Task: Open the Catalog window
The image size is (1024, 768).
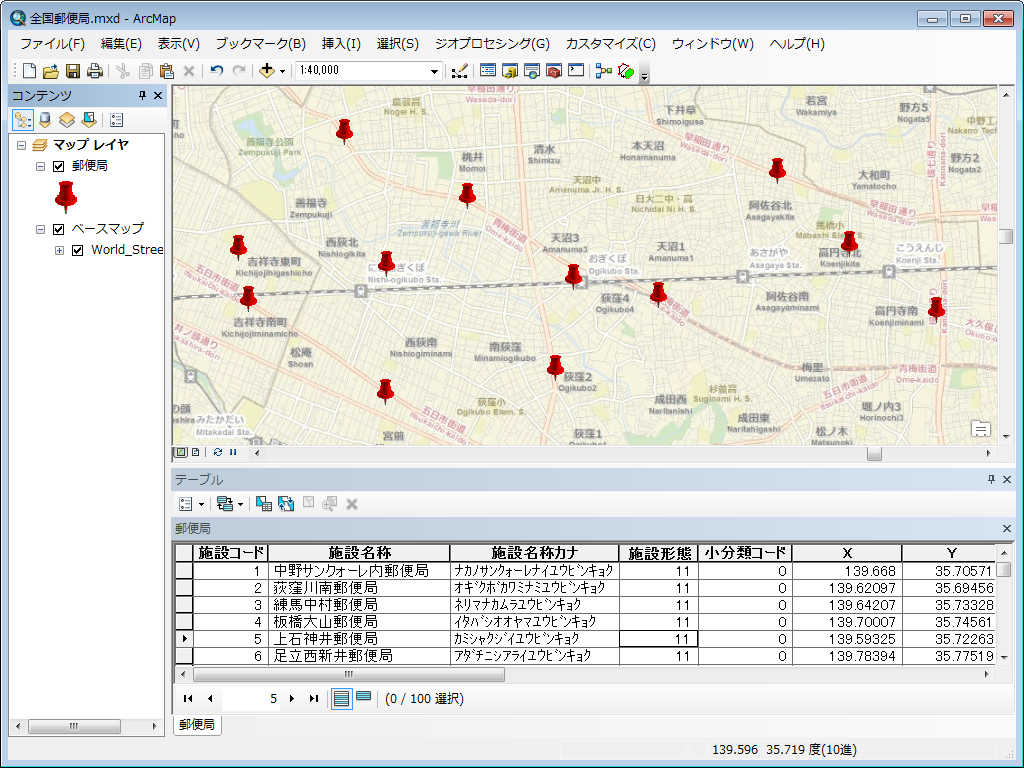Action: [x=510, y=71]
